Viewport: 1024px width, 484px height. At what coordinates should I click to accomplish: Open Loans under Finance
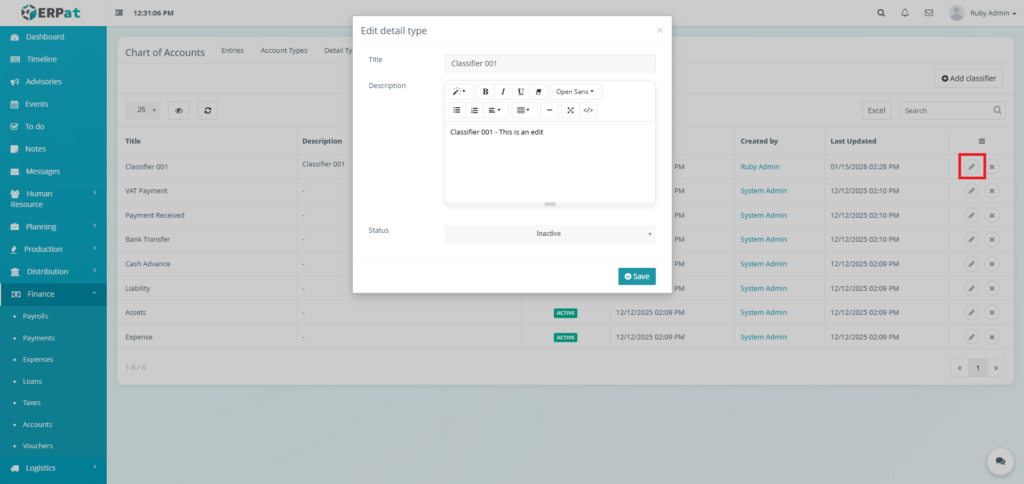tap(31, 381)
